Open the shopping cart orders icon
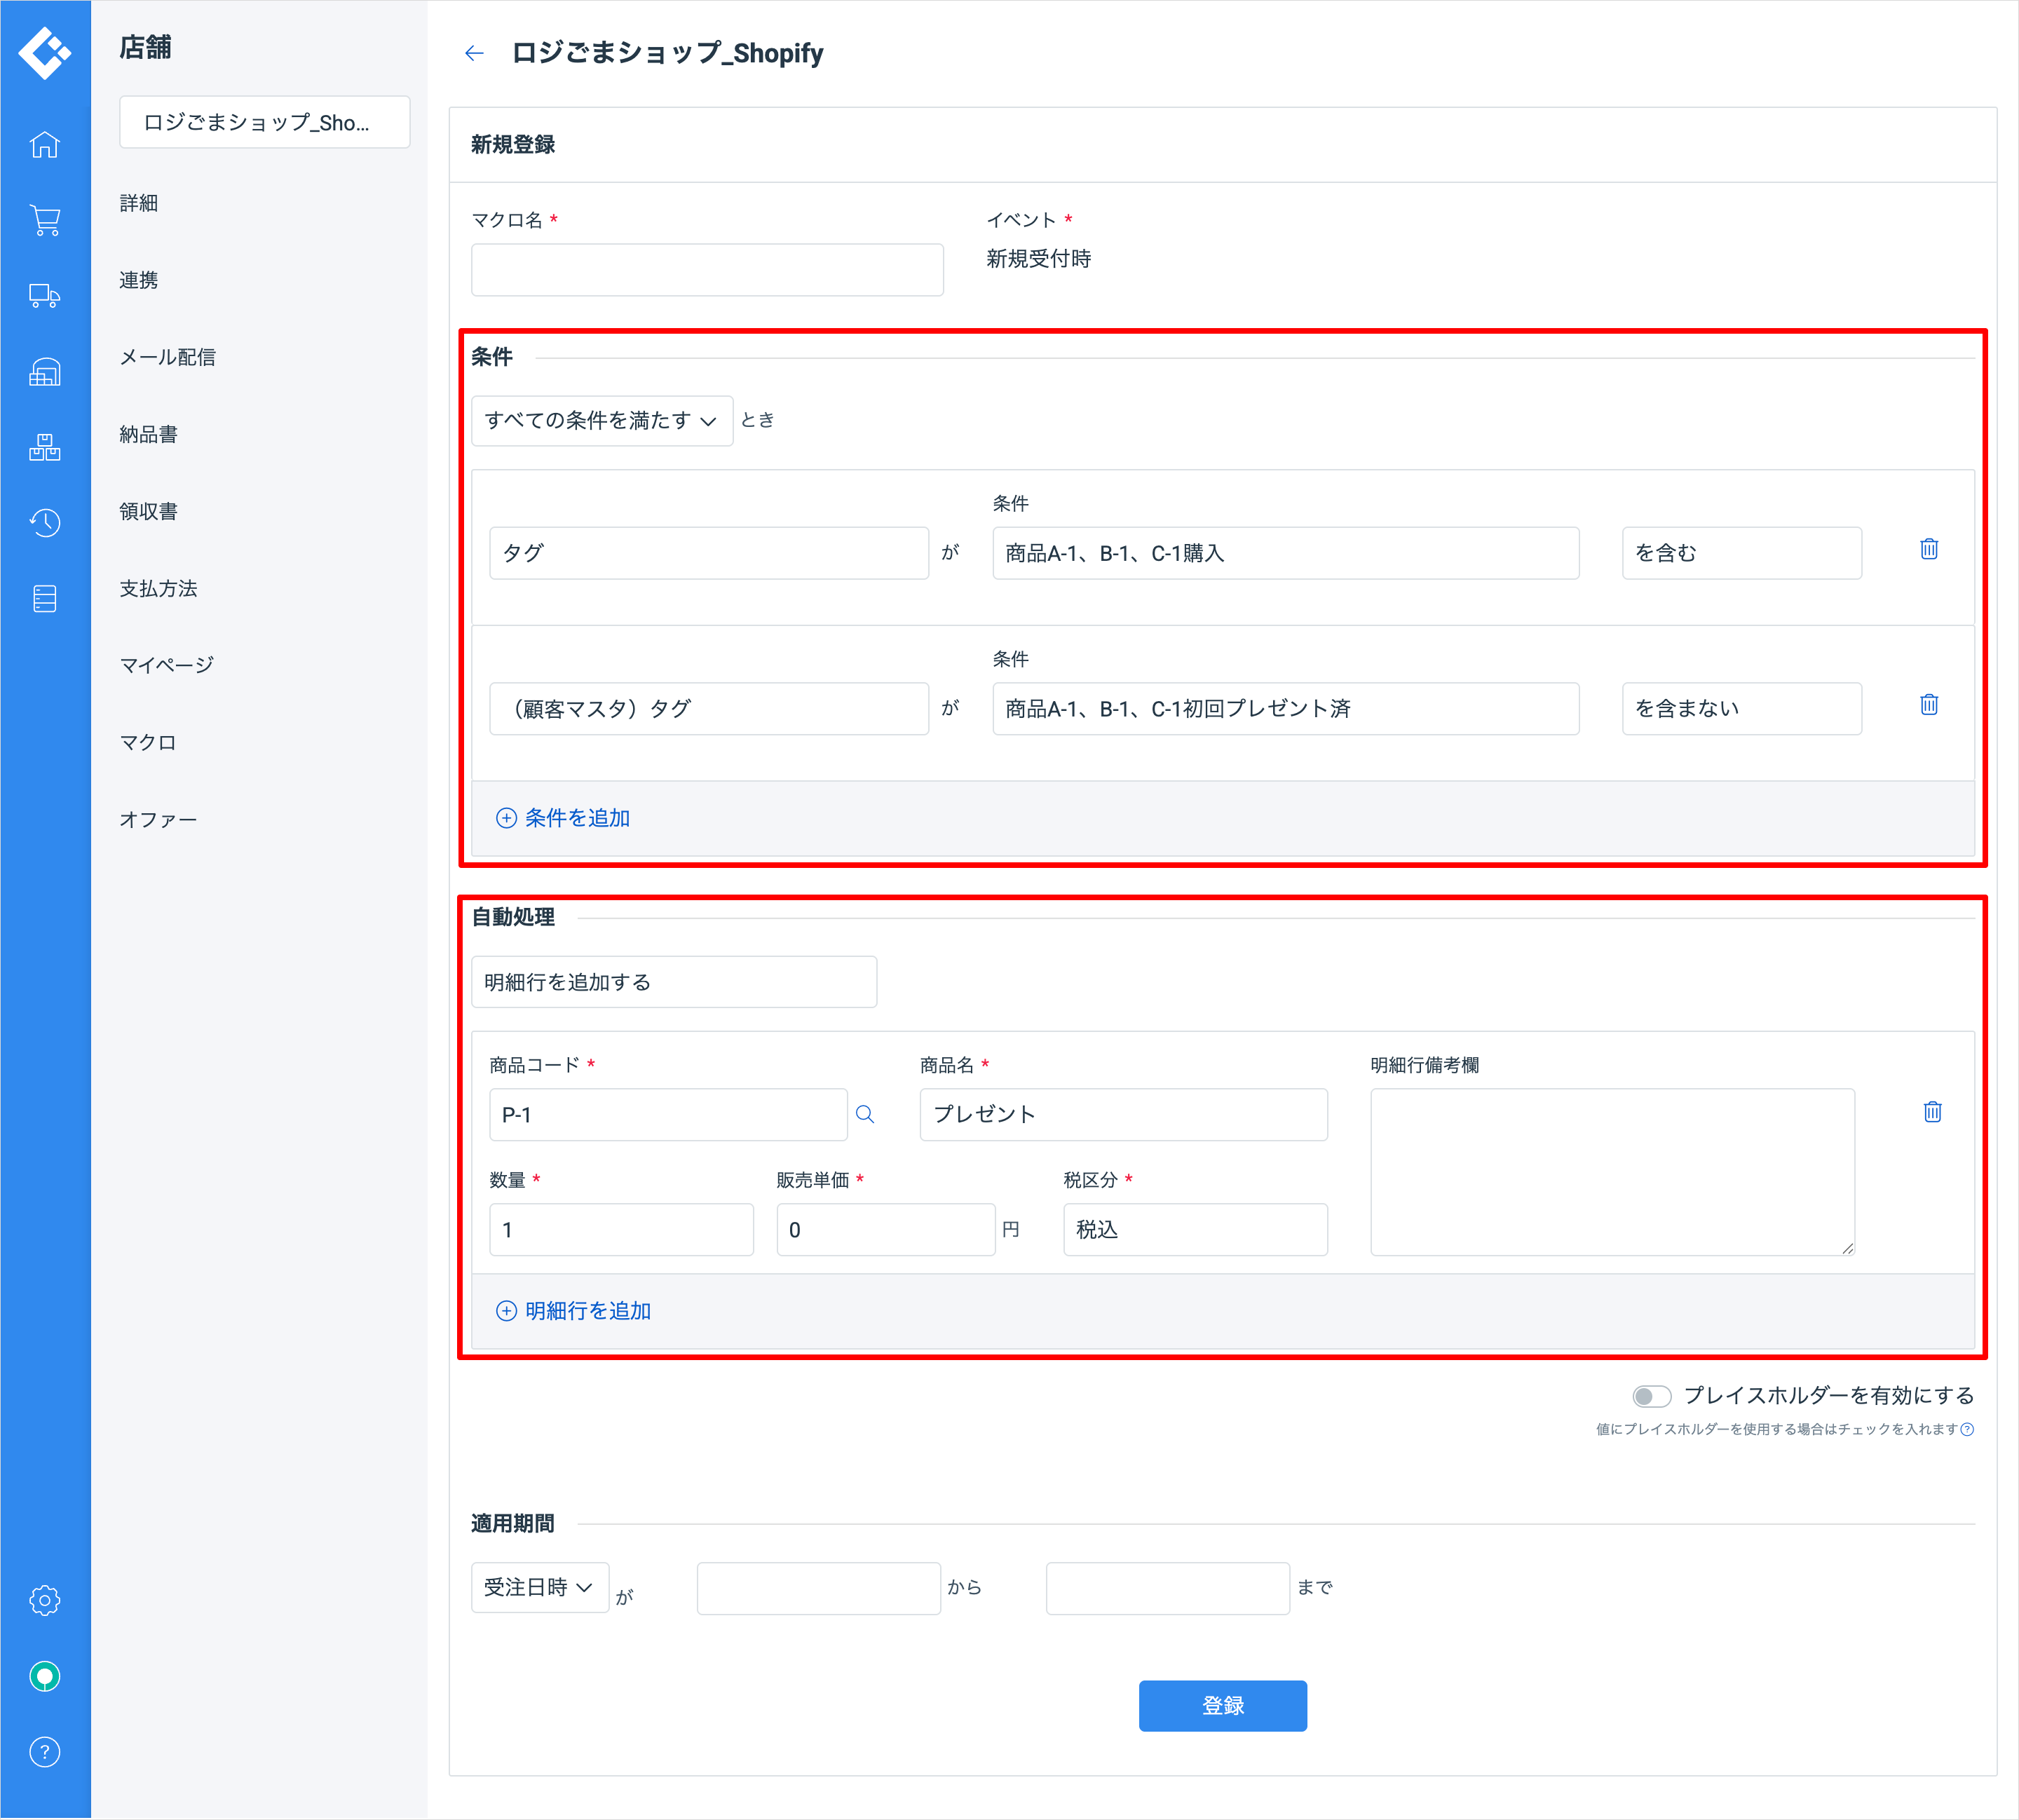This screenshot has height=1820, width=2019. coord(45,220)
